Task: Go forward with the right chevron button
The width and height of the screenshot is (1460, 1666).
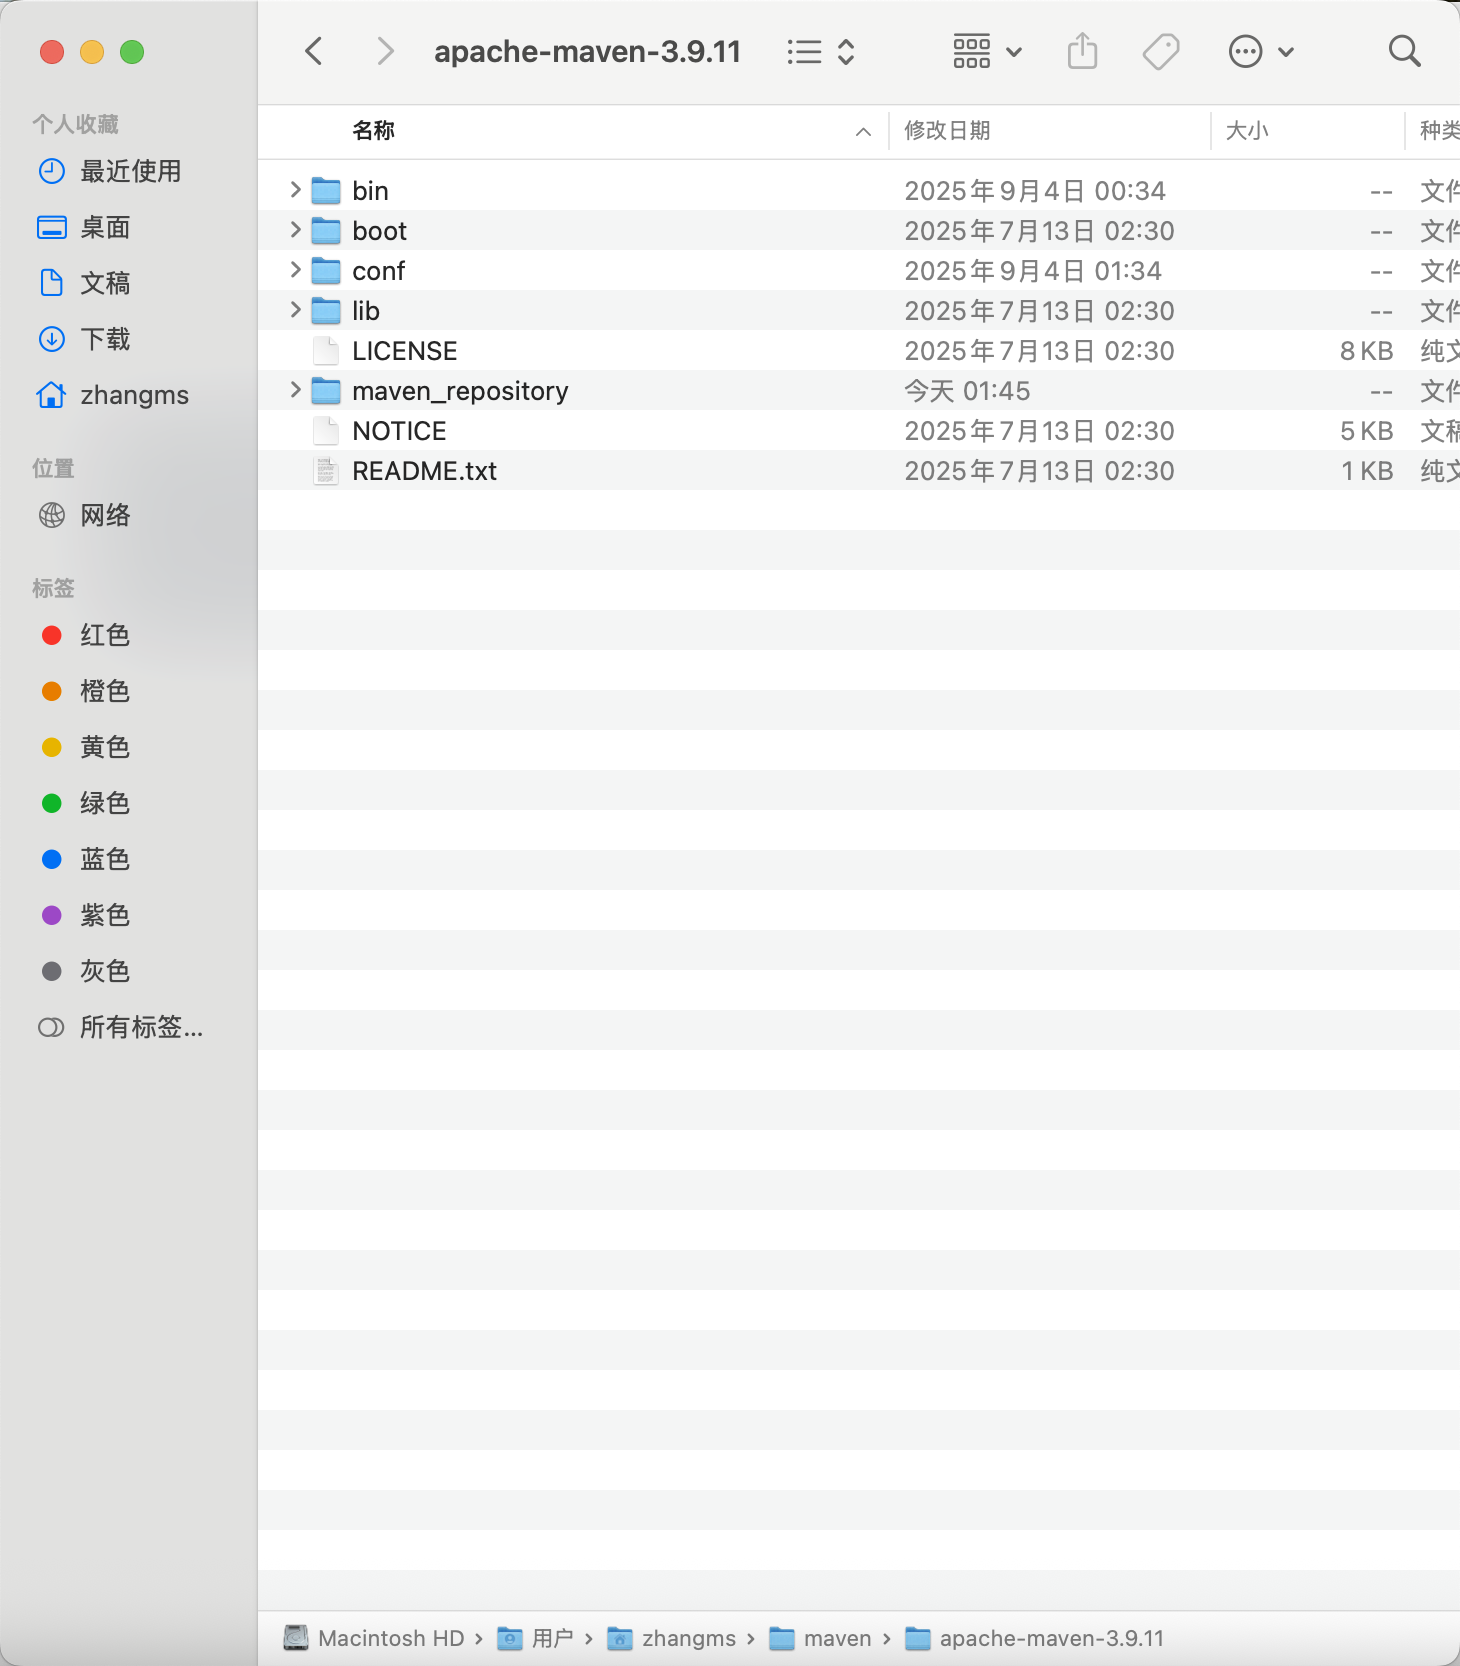Action: (385, 51)
